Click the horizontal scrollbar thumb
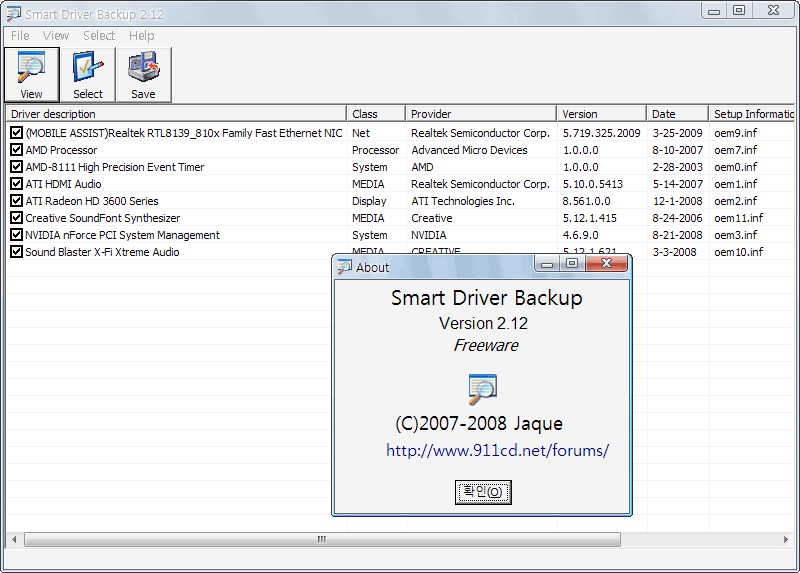 pyautogui.click(x=322, y=539)
